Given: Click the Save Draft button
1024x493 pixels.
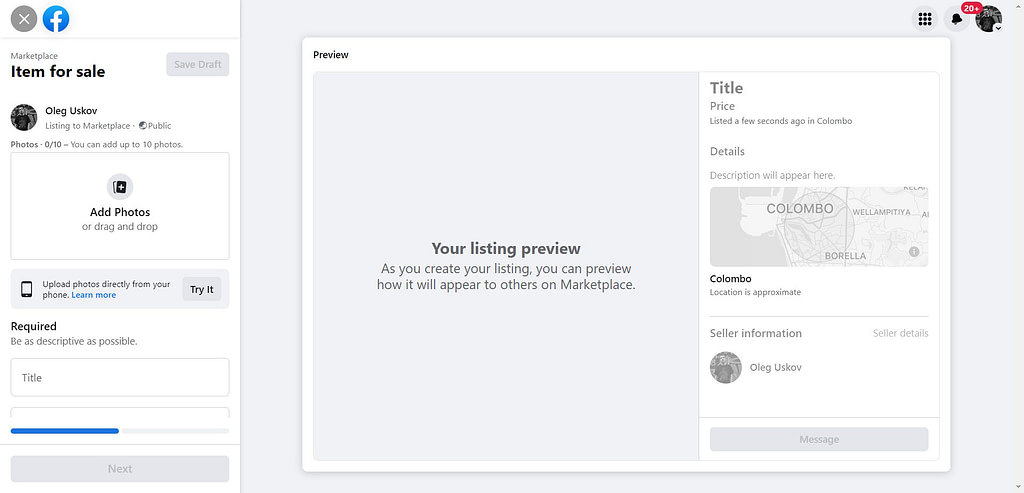Looking at the screenshot, I should pyautogui.click(x=198, y=64).
